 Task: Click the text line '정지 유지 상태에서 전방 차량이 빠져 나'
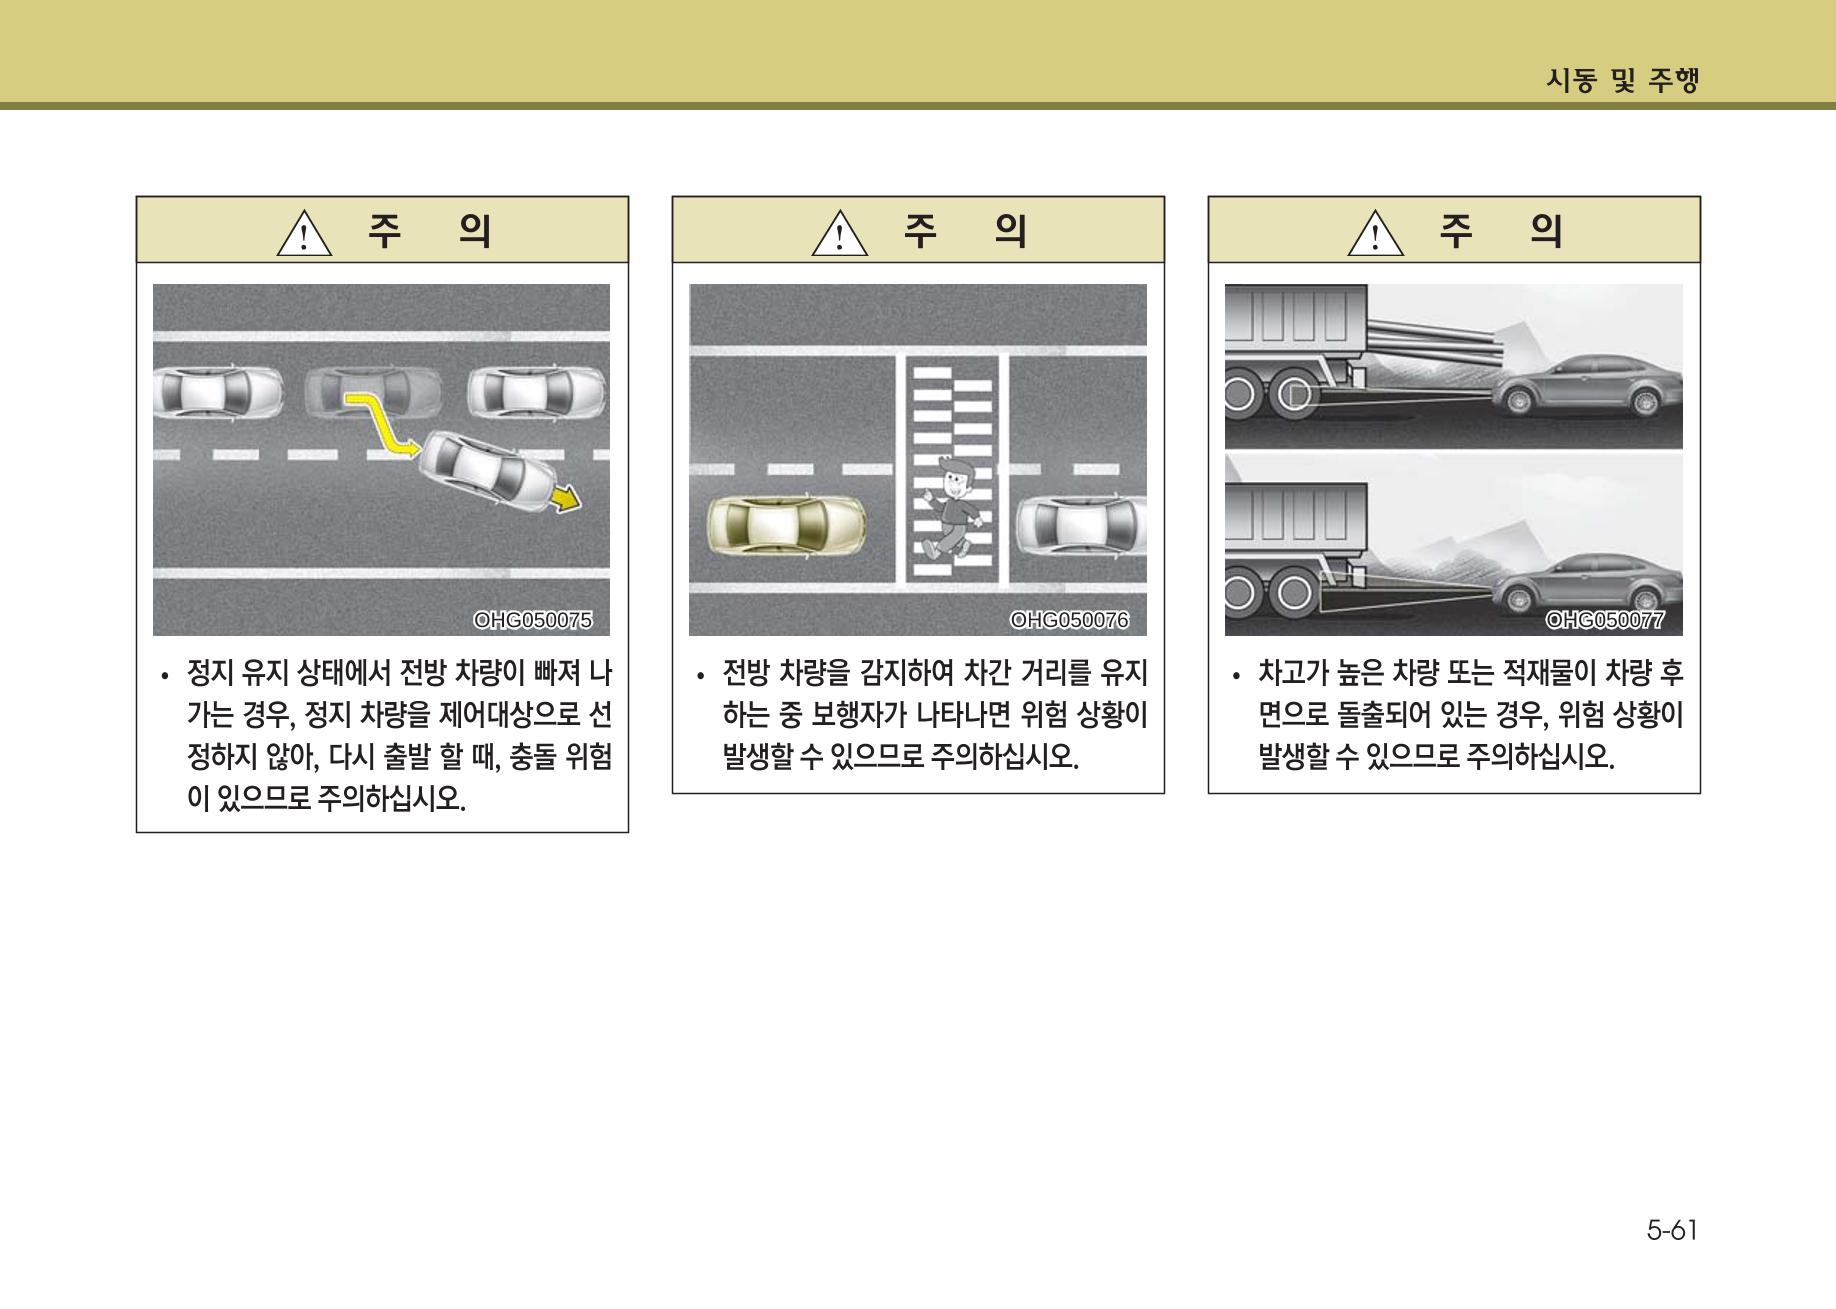tap(399, 673)
